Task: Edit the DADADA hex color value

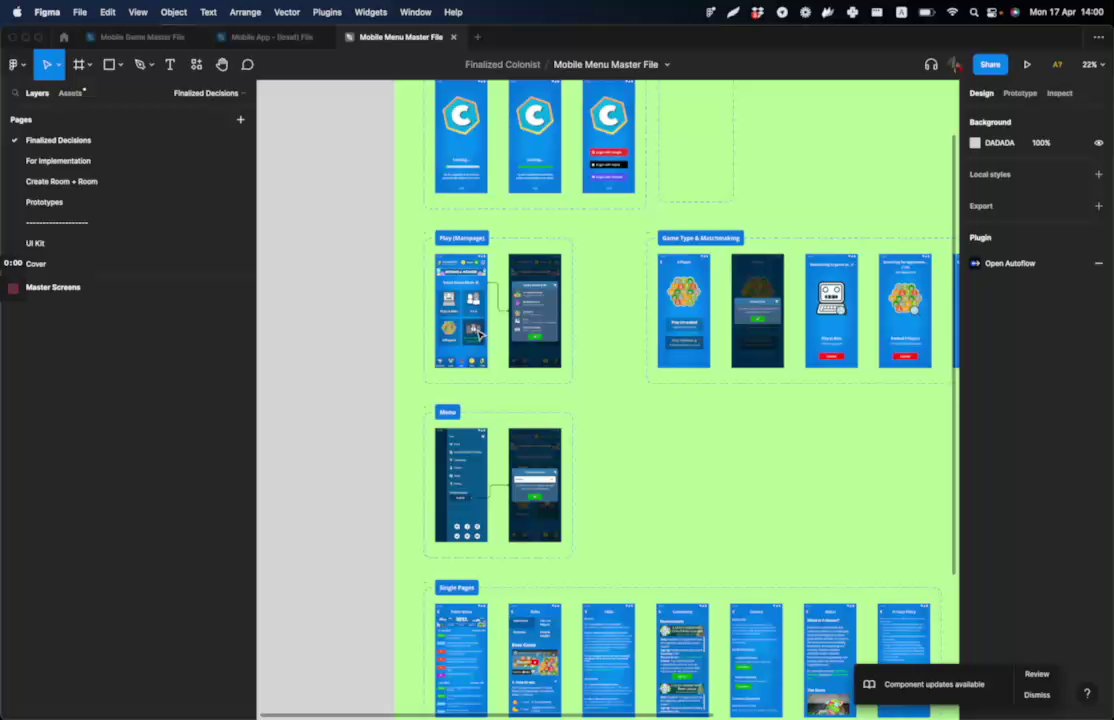Action: (x=999, y=143)
